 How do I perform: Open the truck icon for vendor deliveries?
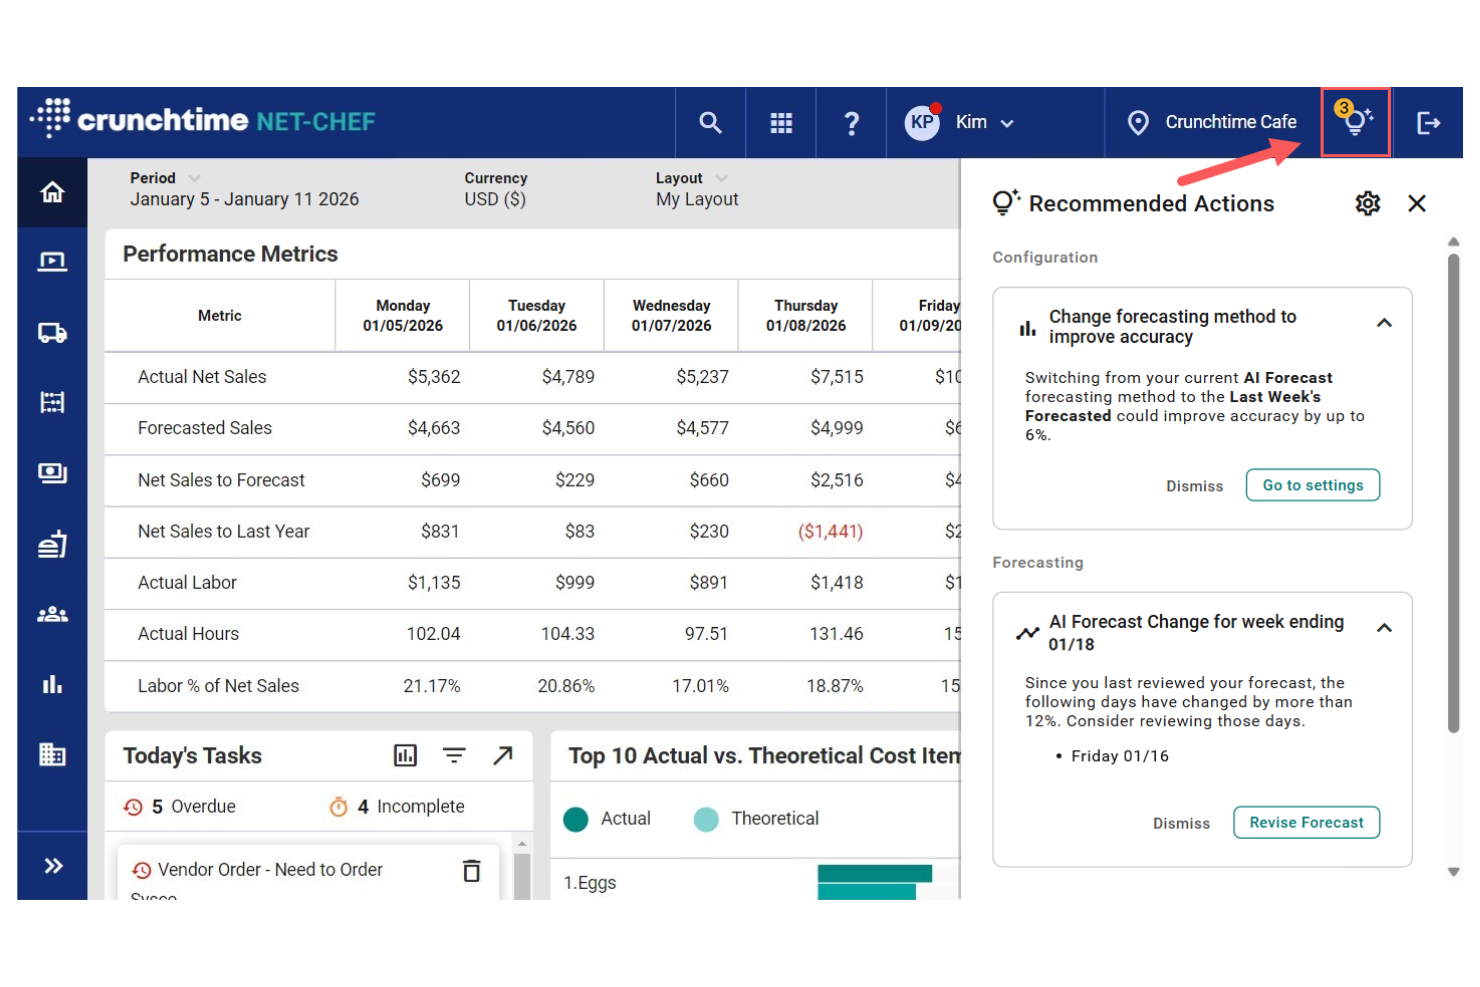click(x=52, y=332)
